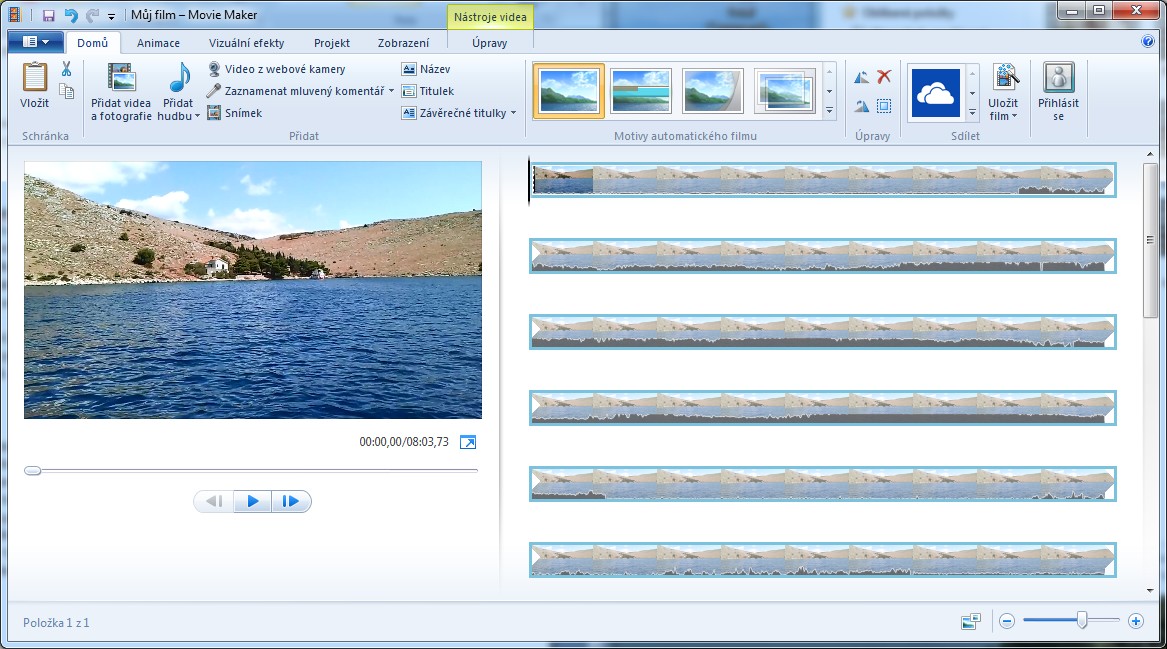Switch to the Zobrazení tab
This screenshot has width=1167, height=649.
(x=403, y=42)
